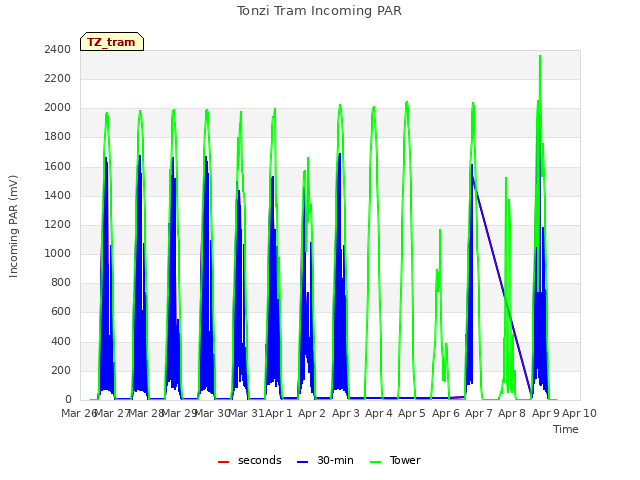The width and height of the screenshot is (640, 480).
Task: Click the diagonal blue line after Apr 7
Action: [x=502, y=286]
